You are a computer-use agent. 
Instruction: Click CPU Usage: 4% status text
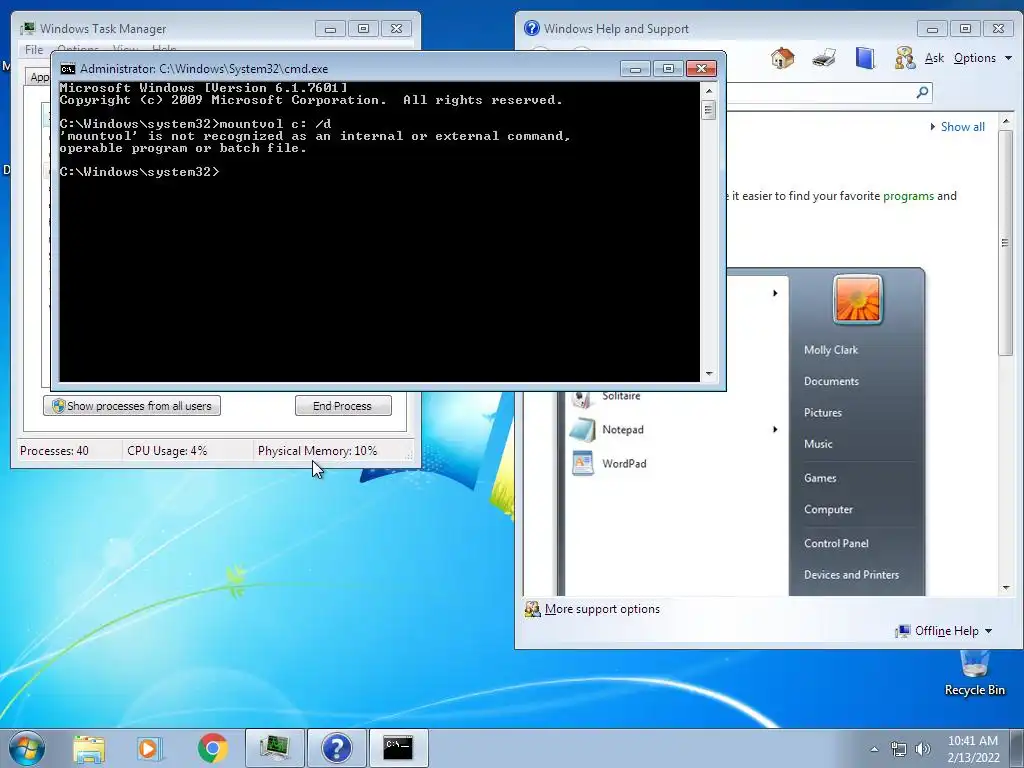click(x=167, y=451)
